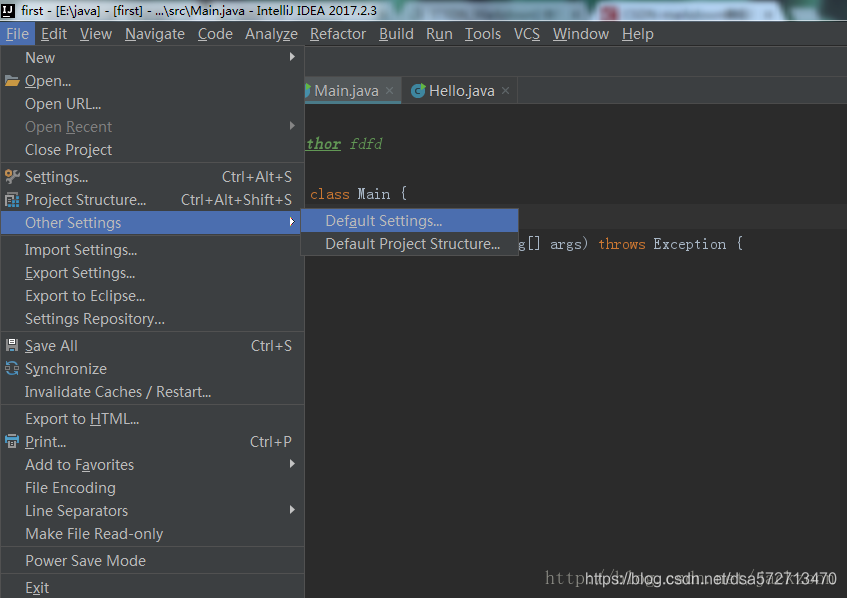Image resolution: width=847 pixels, height=598 pixels.
Task: Open the Build menu
Action: click(x=396, y=34)
